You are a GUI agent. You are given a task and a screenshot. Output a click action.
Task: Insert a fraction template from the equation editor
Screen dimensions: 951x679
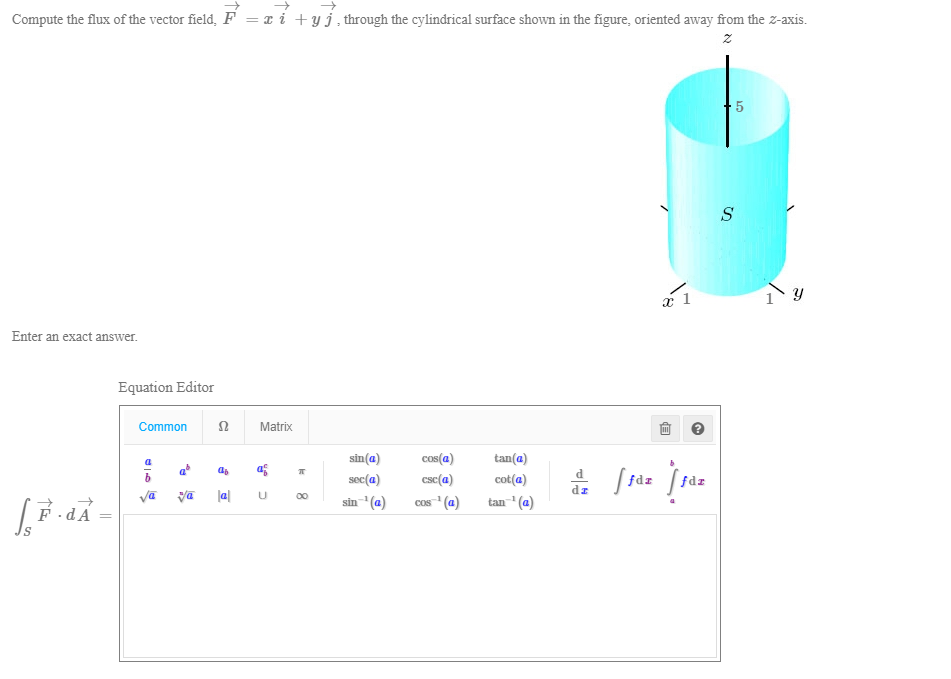148,468
